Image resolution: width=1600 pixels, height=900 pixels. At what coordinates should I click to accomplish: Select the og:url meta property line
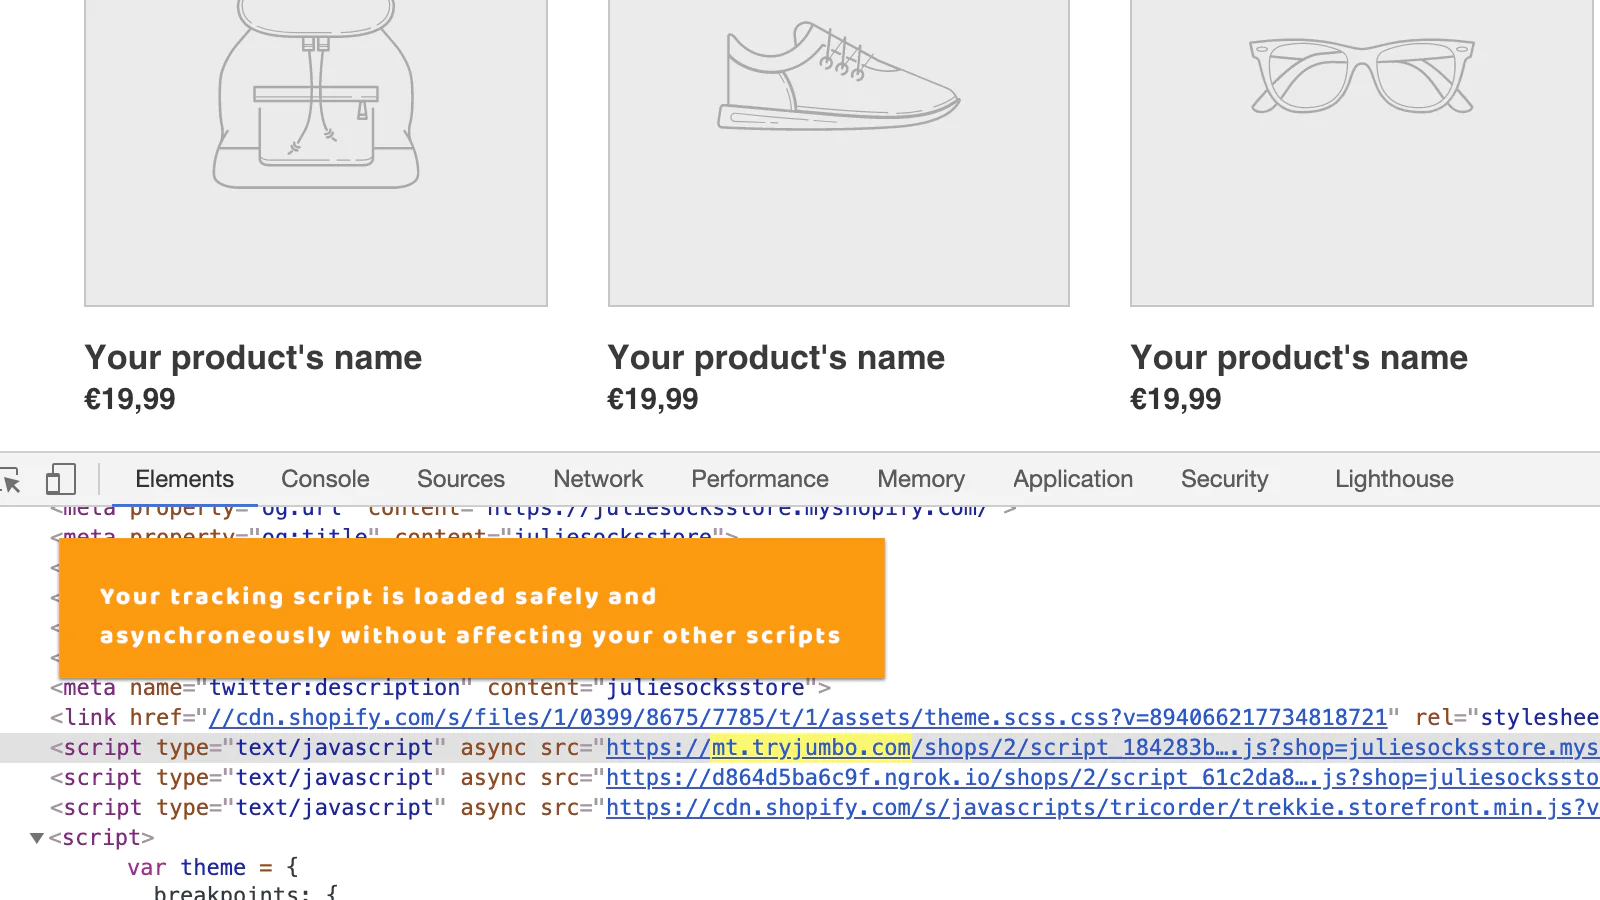(x=534, y=511)
